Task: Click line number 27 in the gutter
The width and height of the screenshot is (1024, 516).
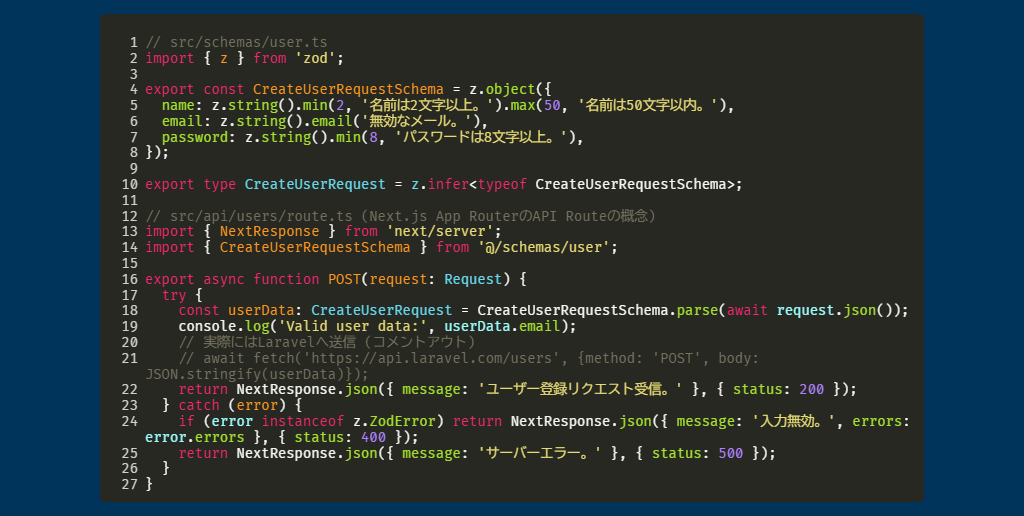Action: [x=129, y=484]
